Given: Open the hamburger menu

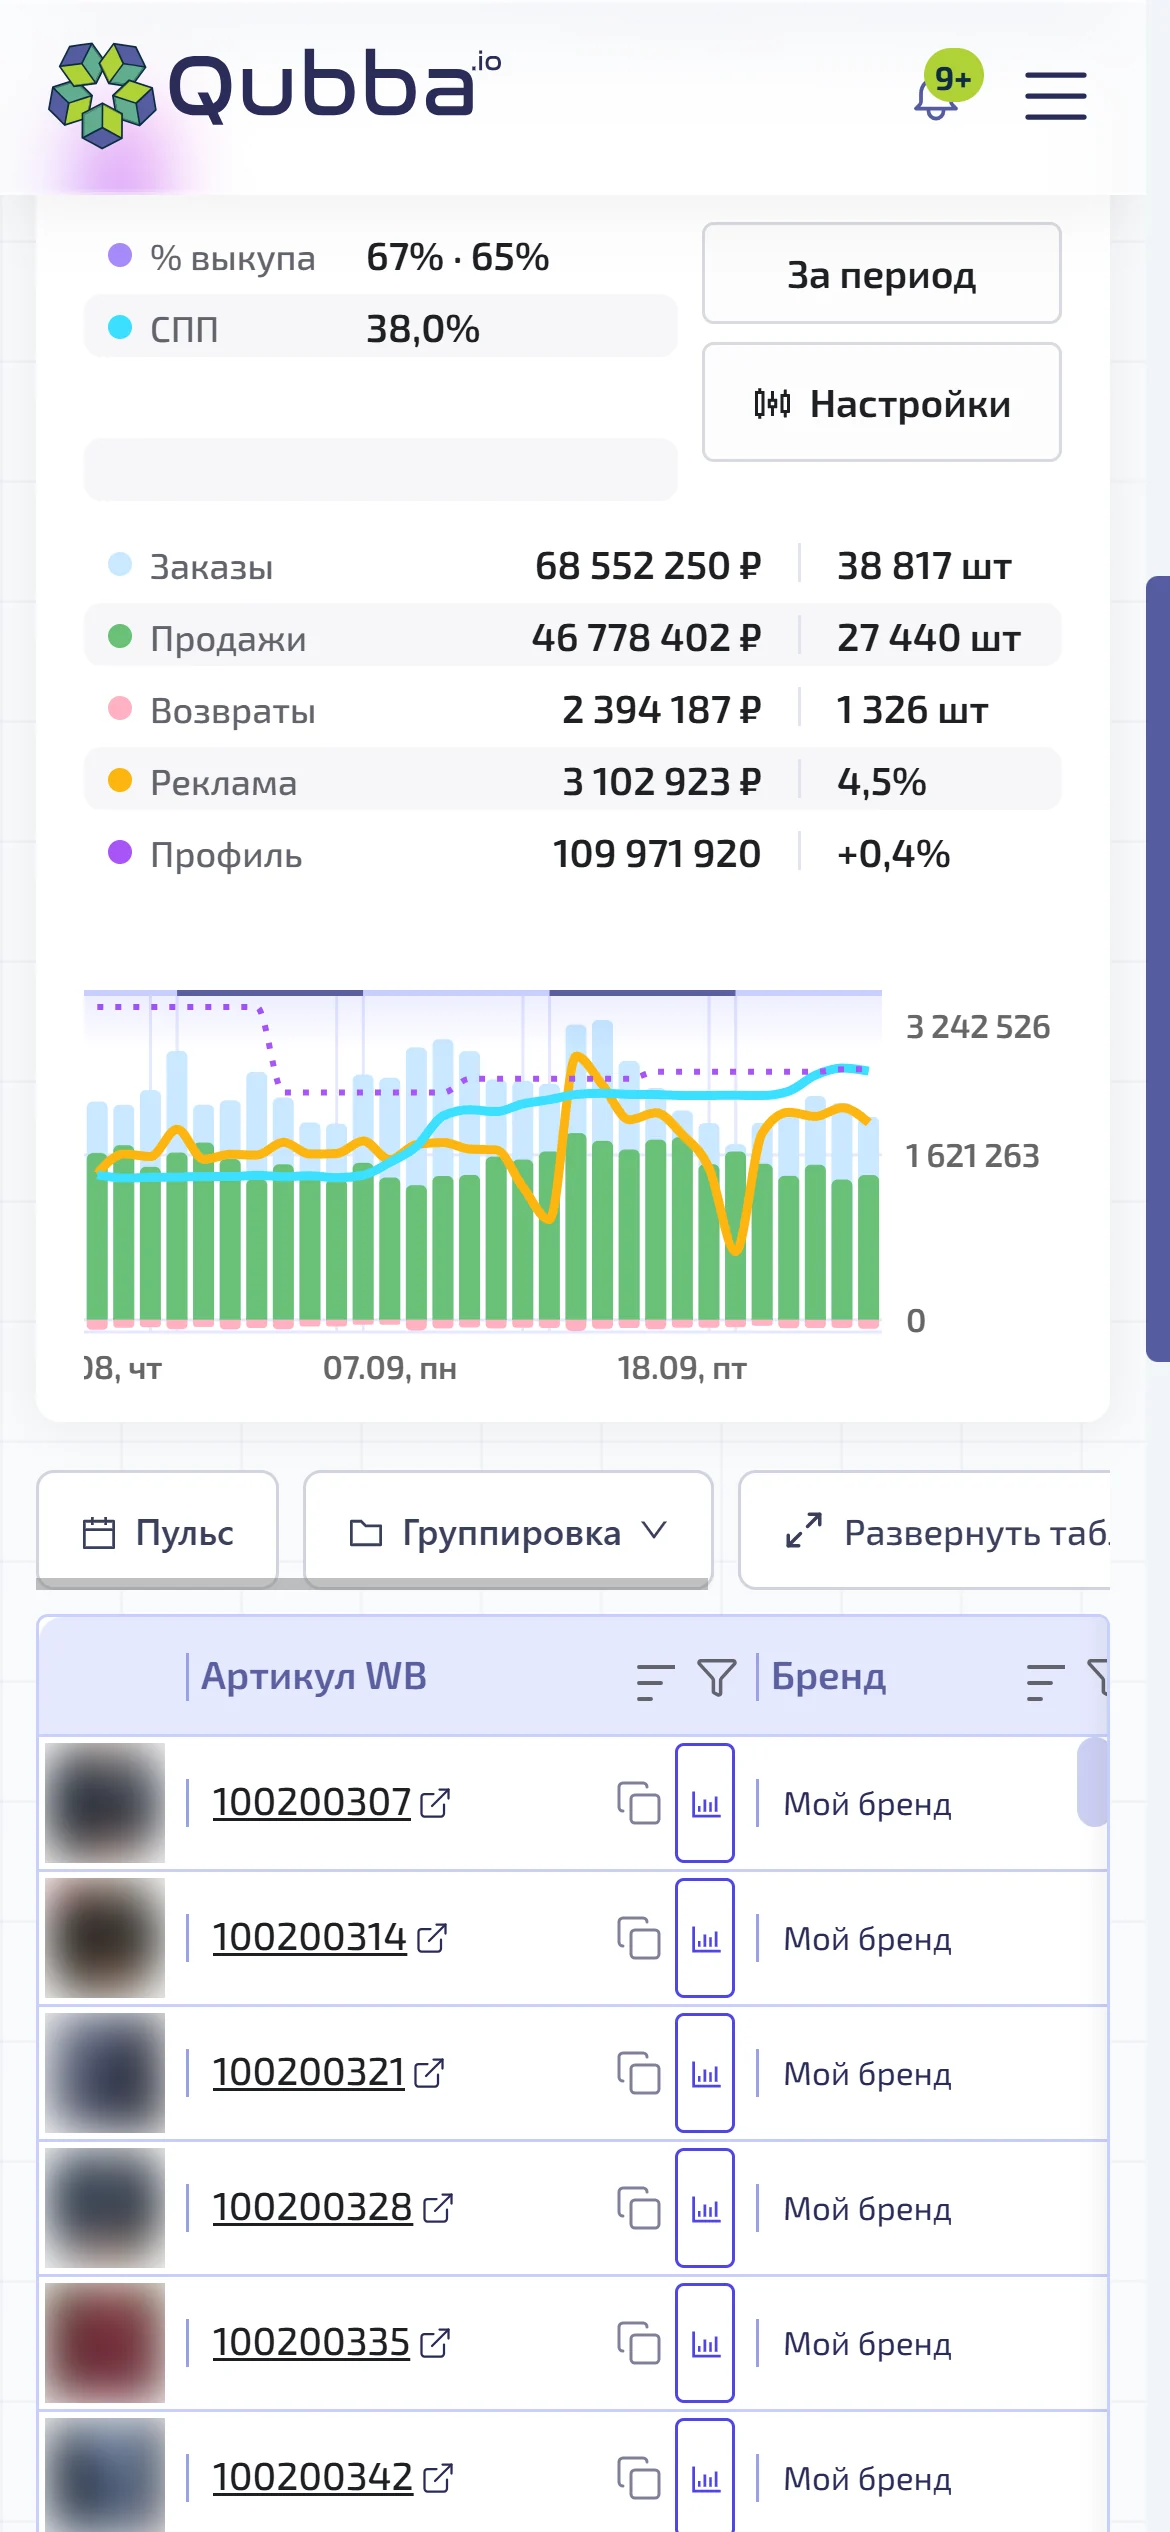Looking at the screenshot, I should click(x=1055, y=96).
